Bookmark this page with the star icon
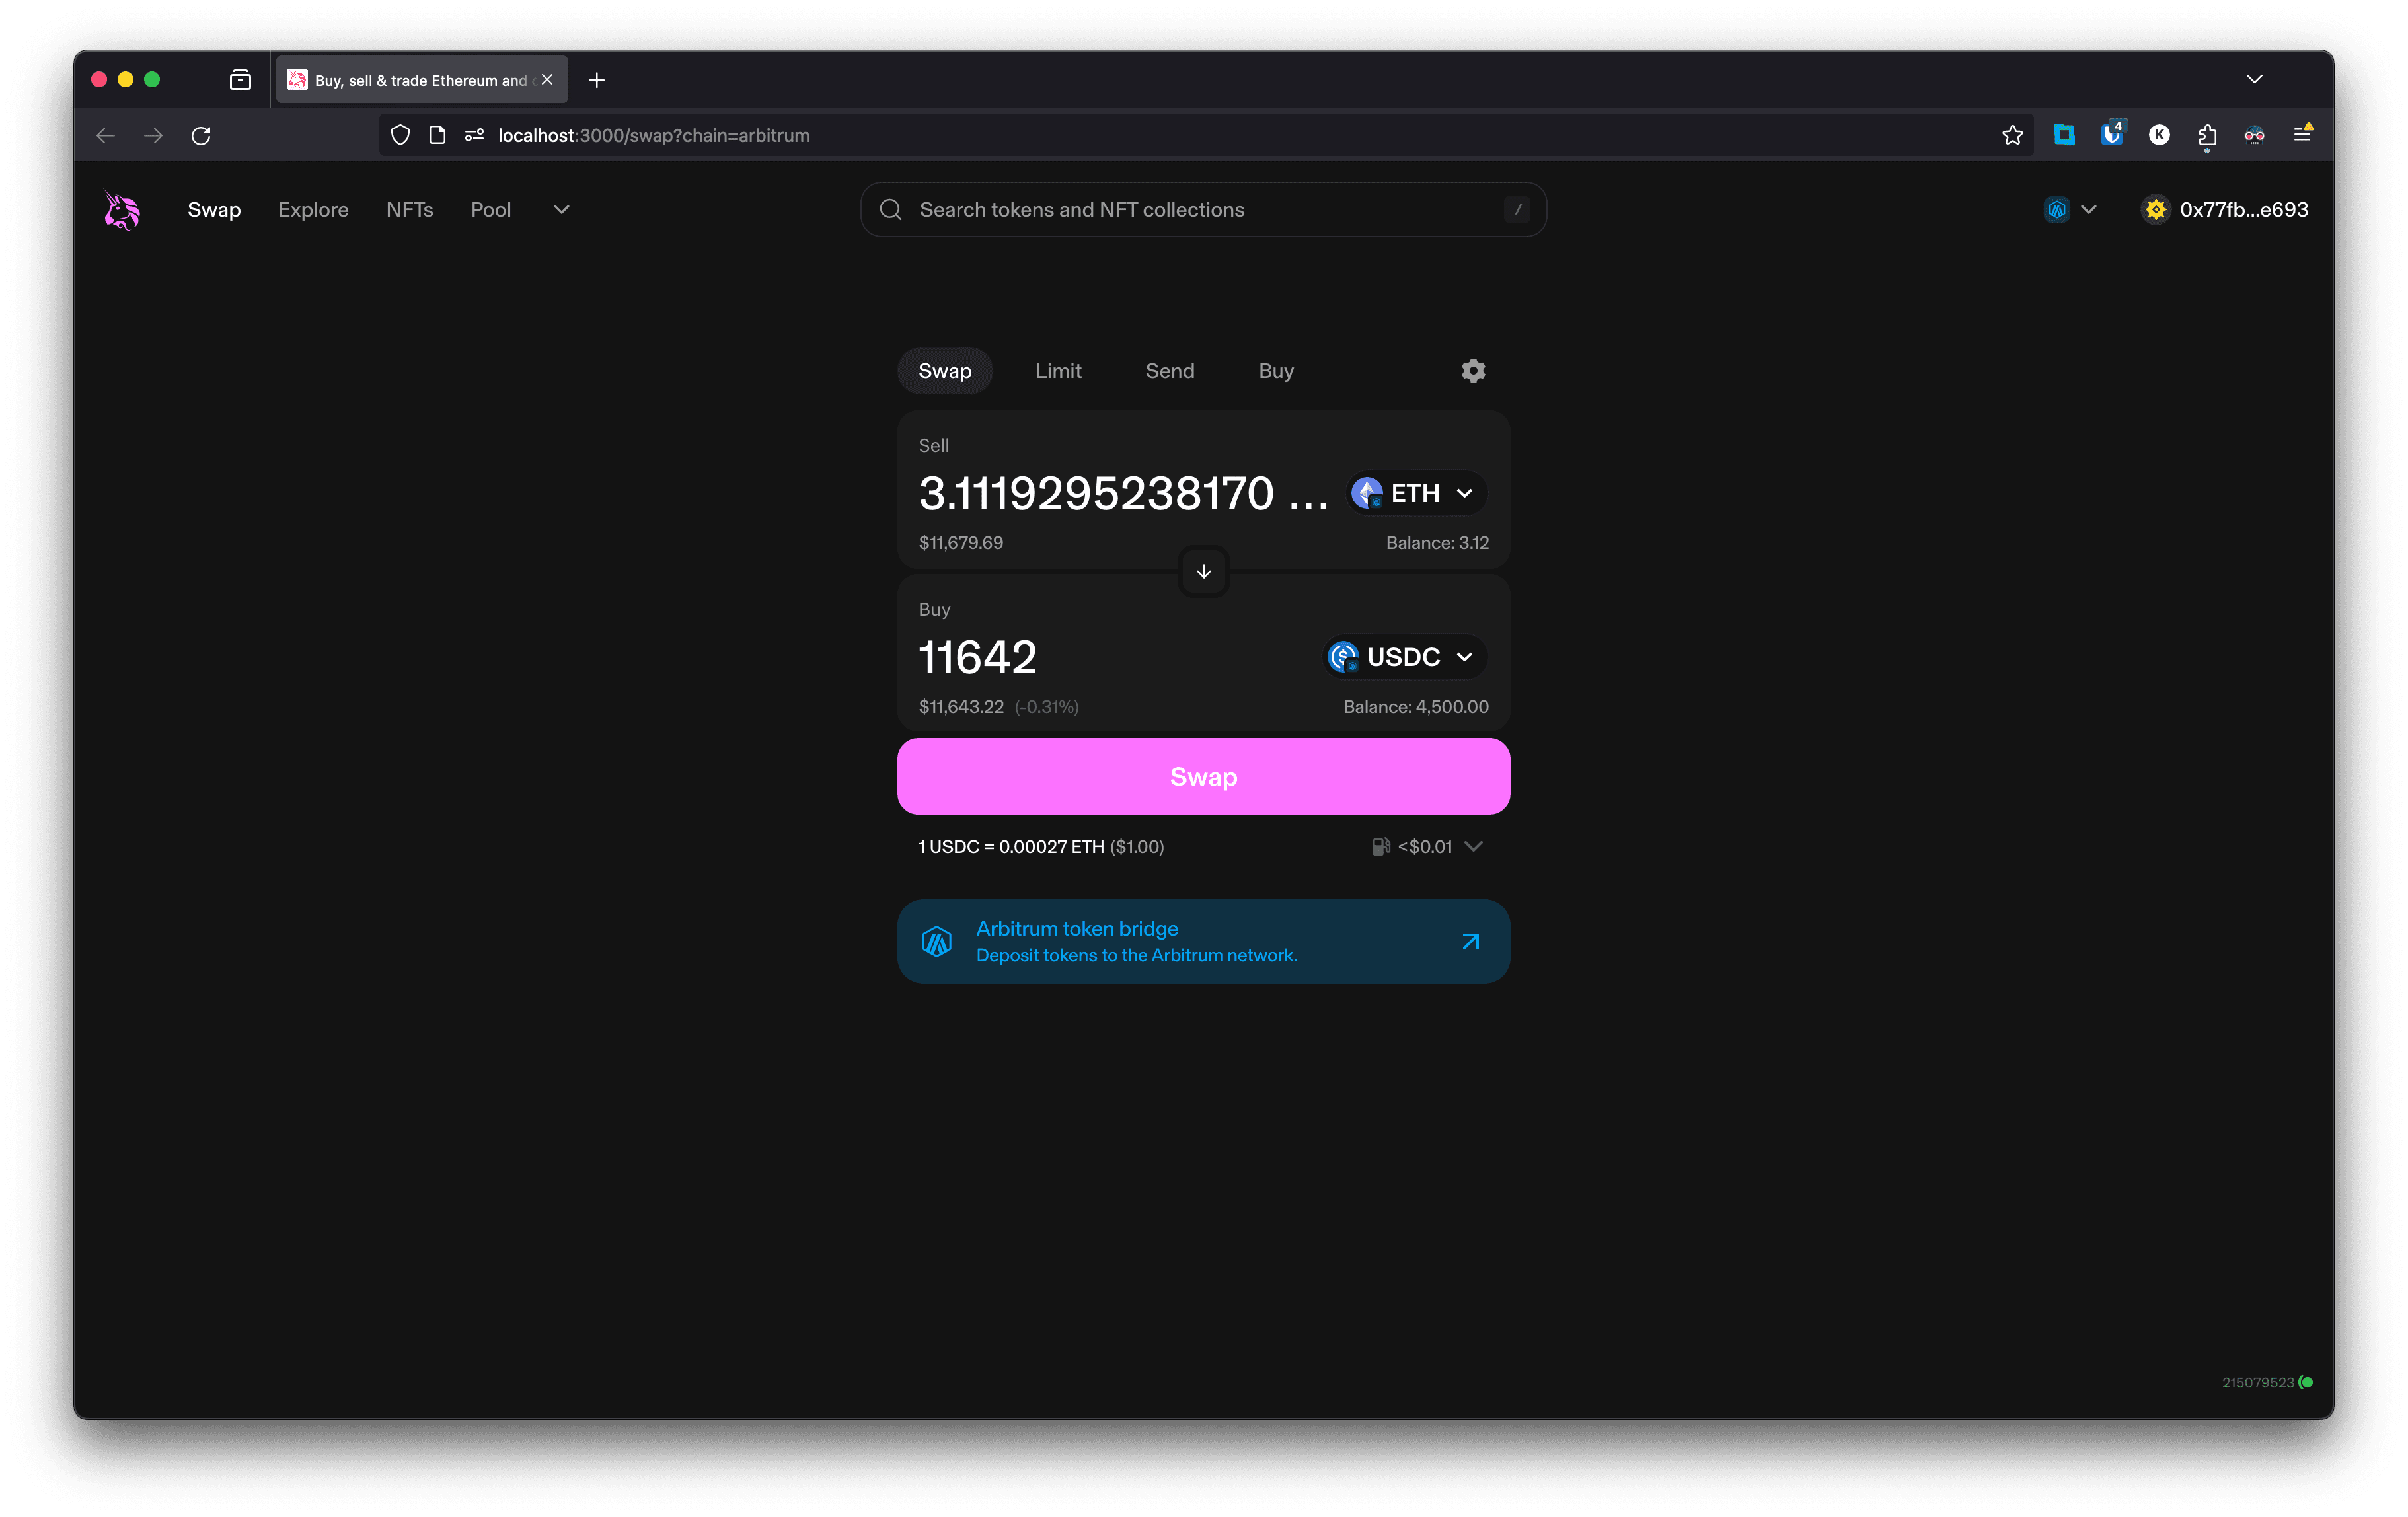Viewport: 2408px width, 1517px height. 2012,135
